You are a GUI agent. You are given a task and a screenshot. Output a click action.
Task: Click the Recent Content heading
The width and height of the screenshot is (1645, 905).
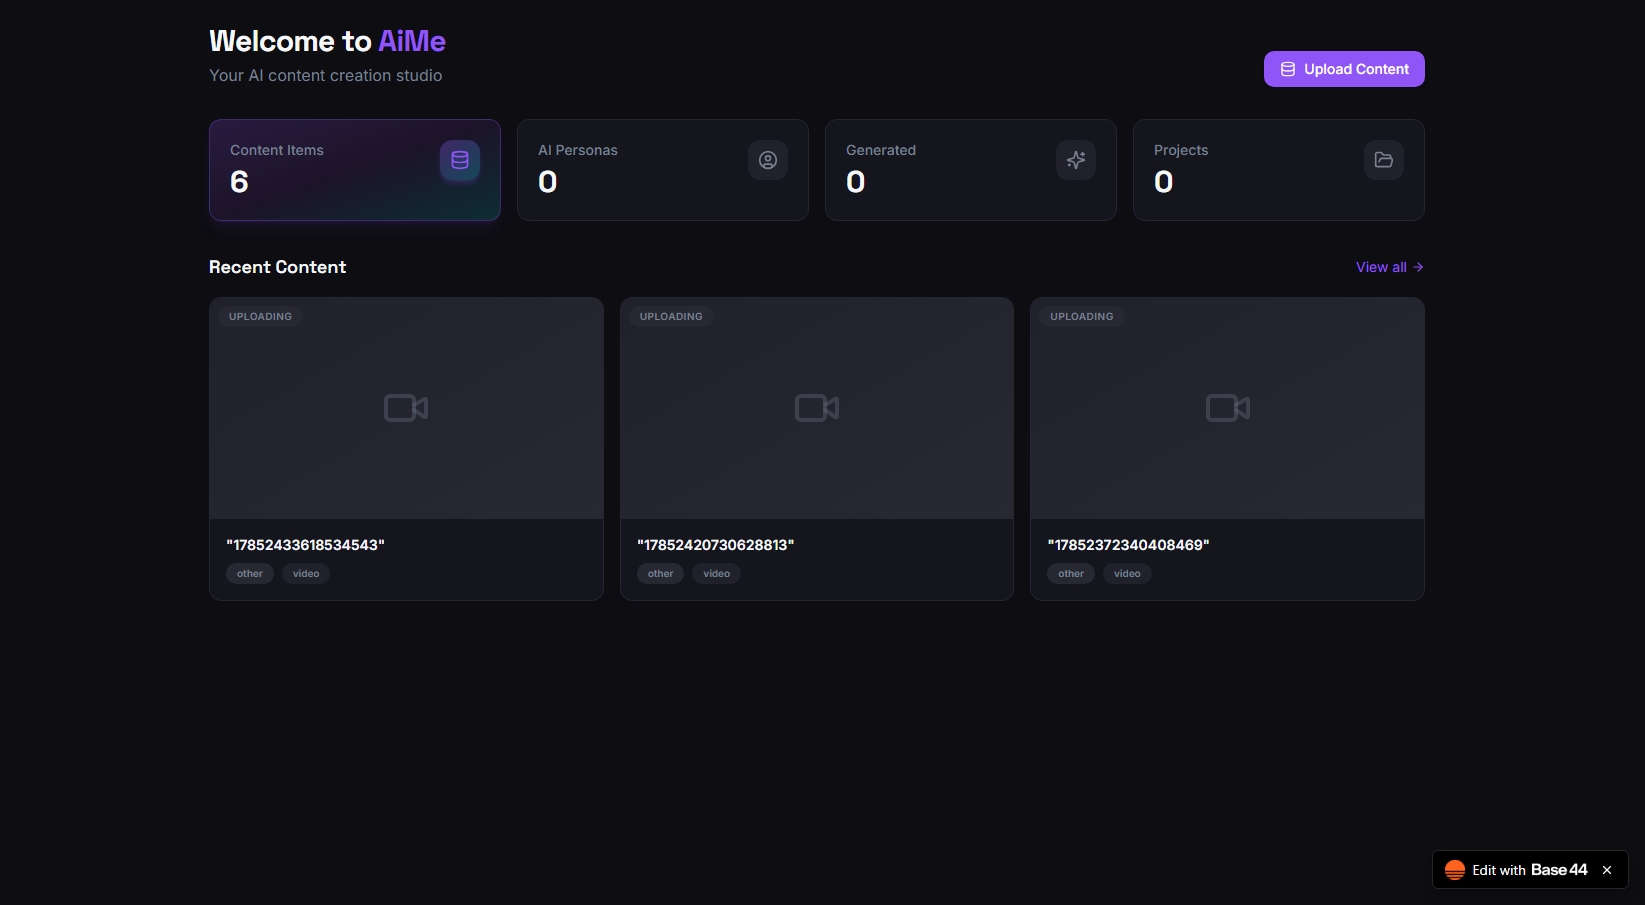[x=278, y=267]
